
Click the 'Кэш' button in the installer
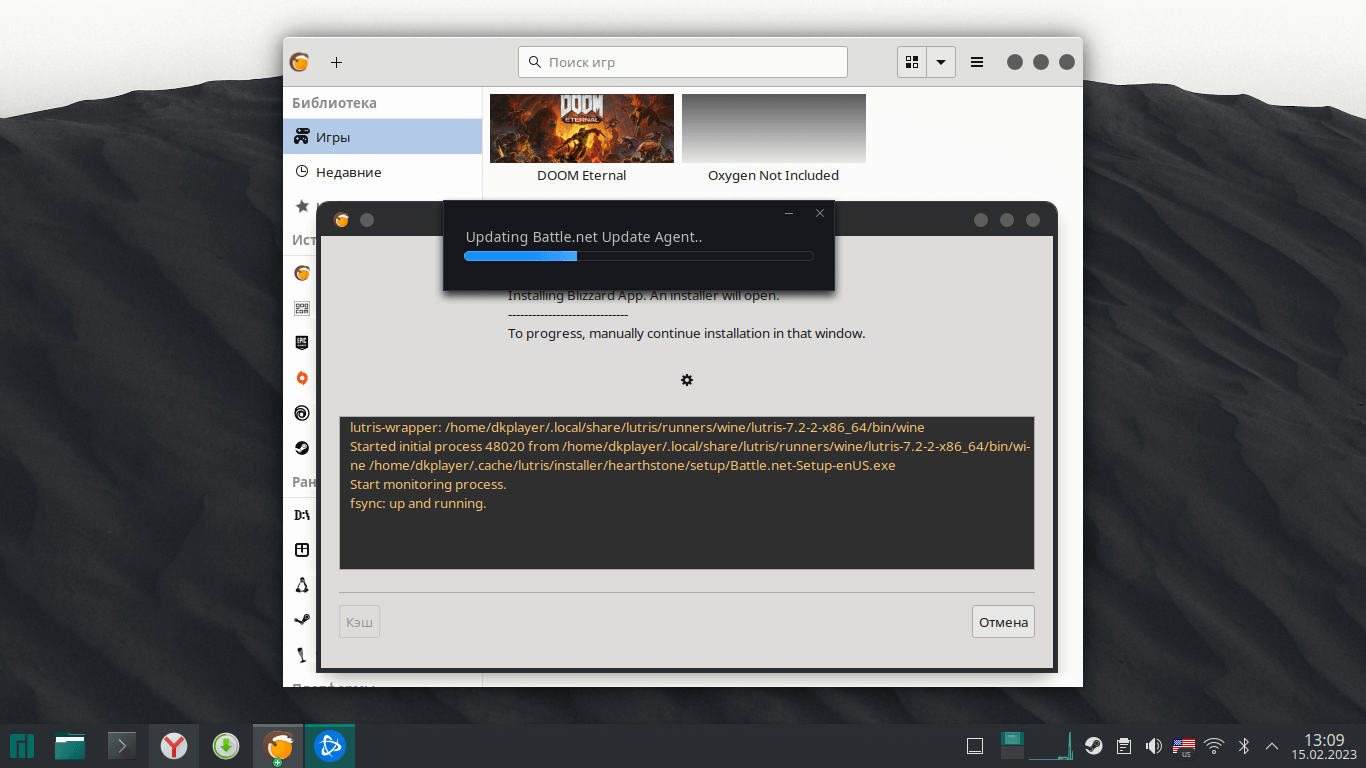coord(360,622)
